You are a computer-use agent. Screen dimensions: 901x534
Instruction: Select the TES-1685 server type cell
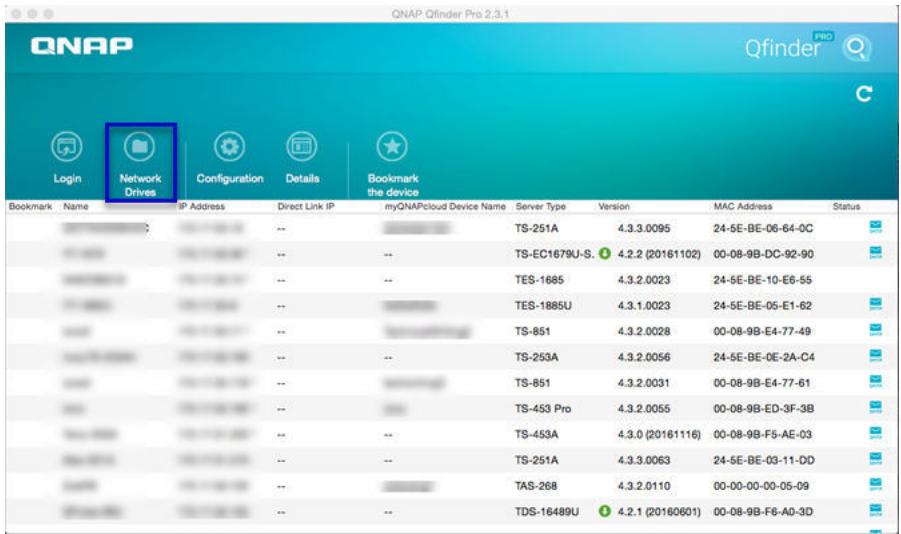539,280
